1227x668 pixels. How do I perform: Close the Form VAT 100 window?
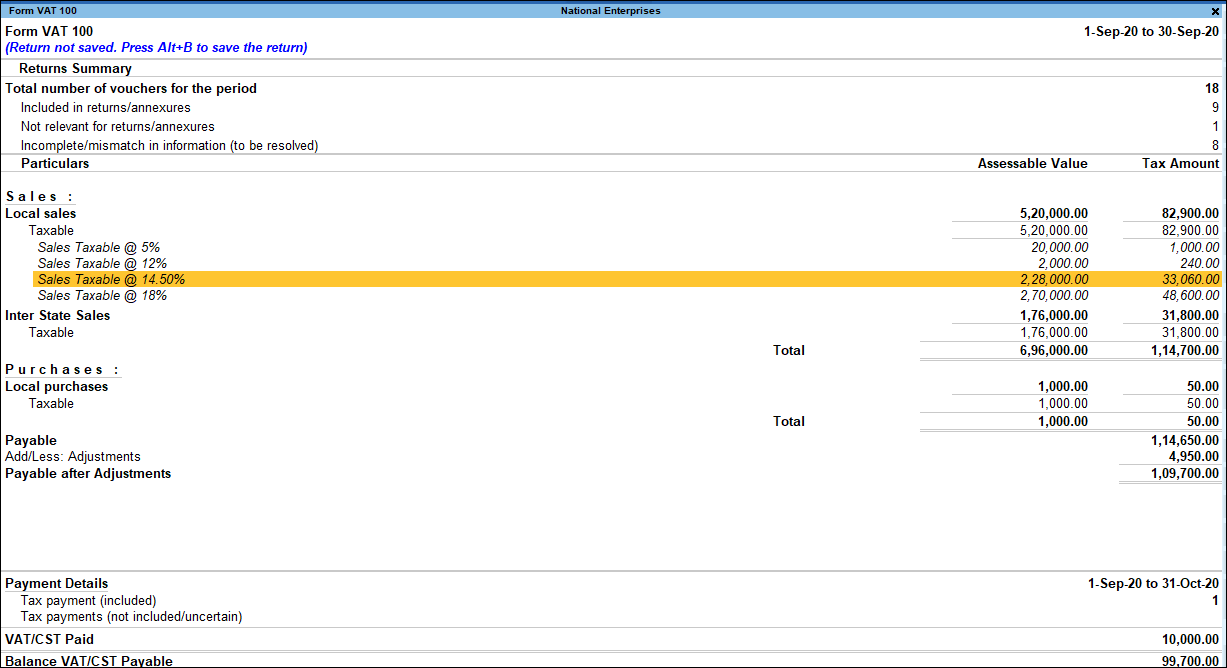tap(1216, 10)
